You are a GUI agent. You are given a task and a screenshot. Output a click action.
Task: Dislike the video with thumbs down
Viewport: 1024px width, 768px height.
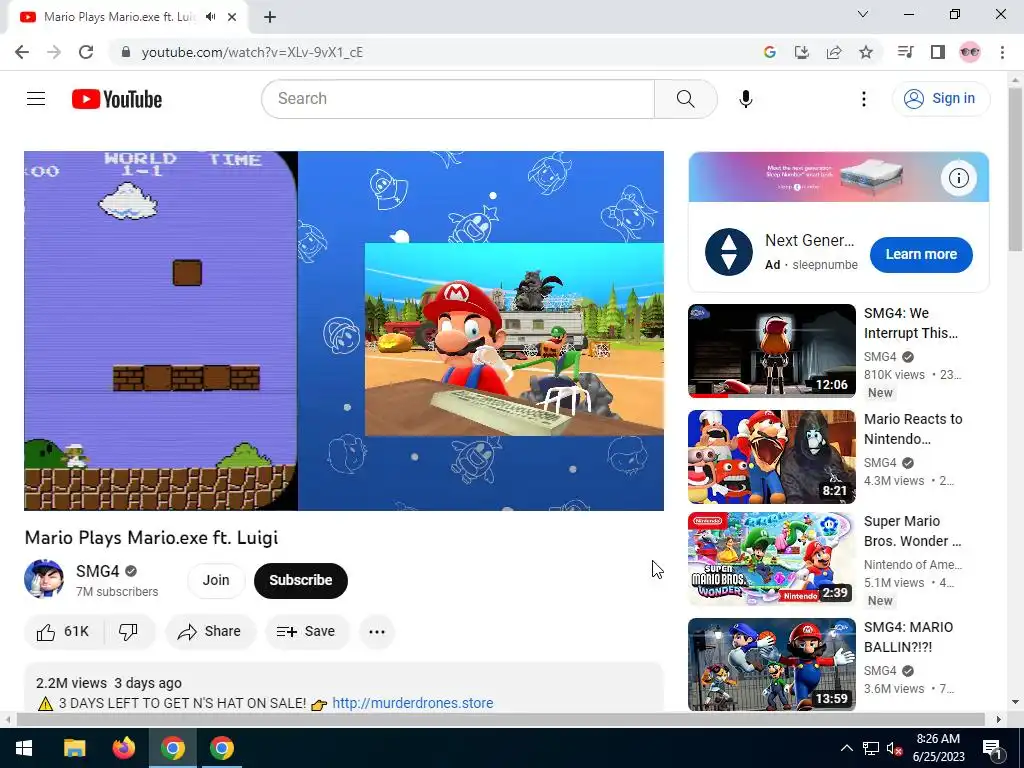[128, 632]
